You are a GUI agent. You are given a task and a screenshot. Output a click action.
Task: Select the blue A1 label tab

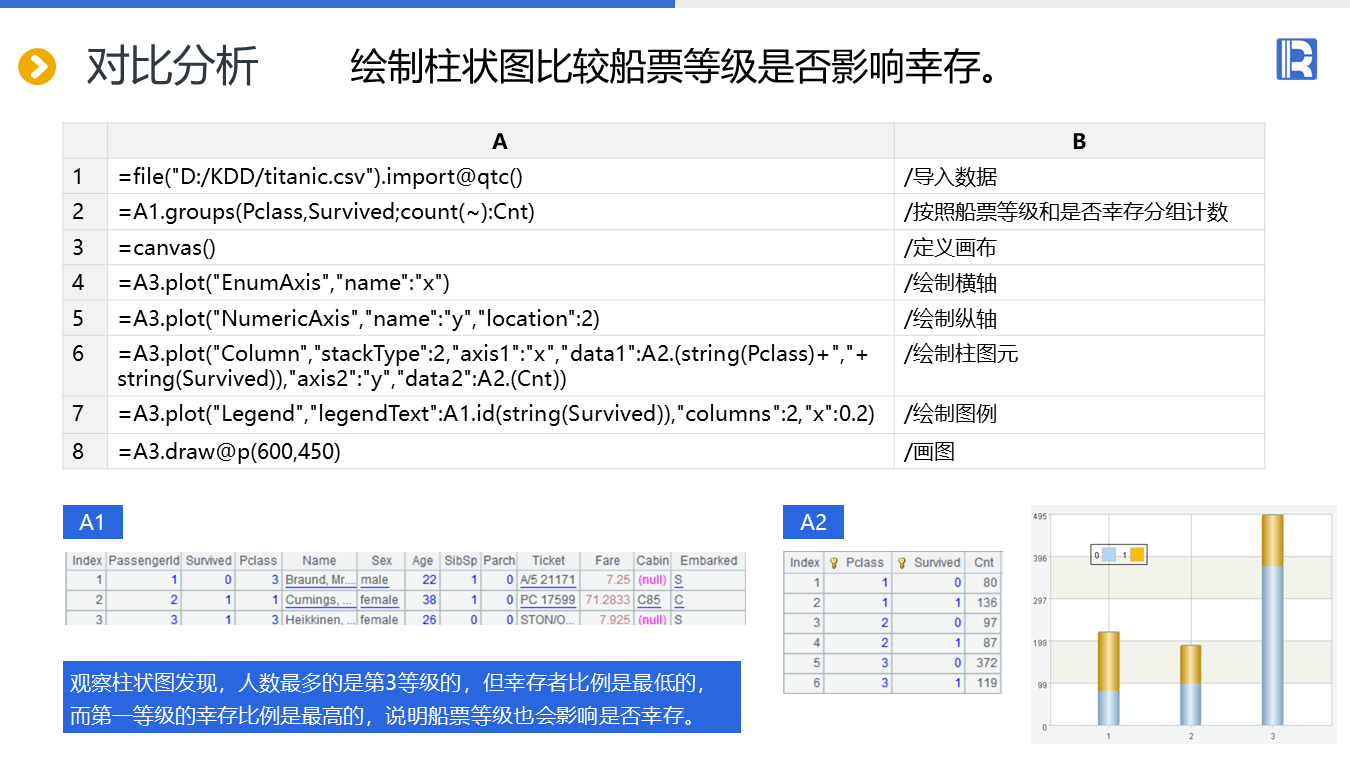coord(92,522)
